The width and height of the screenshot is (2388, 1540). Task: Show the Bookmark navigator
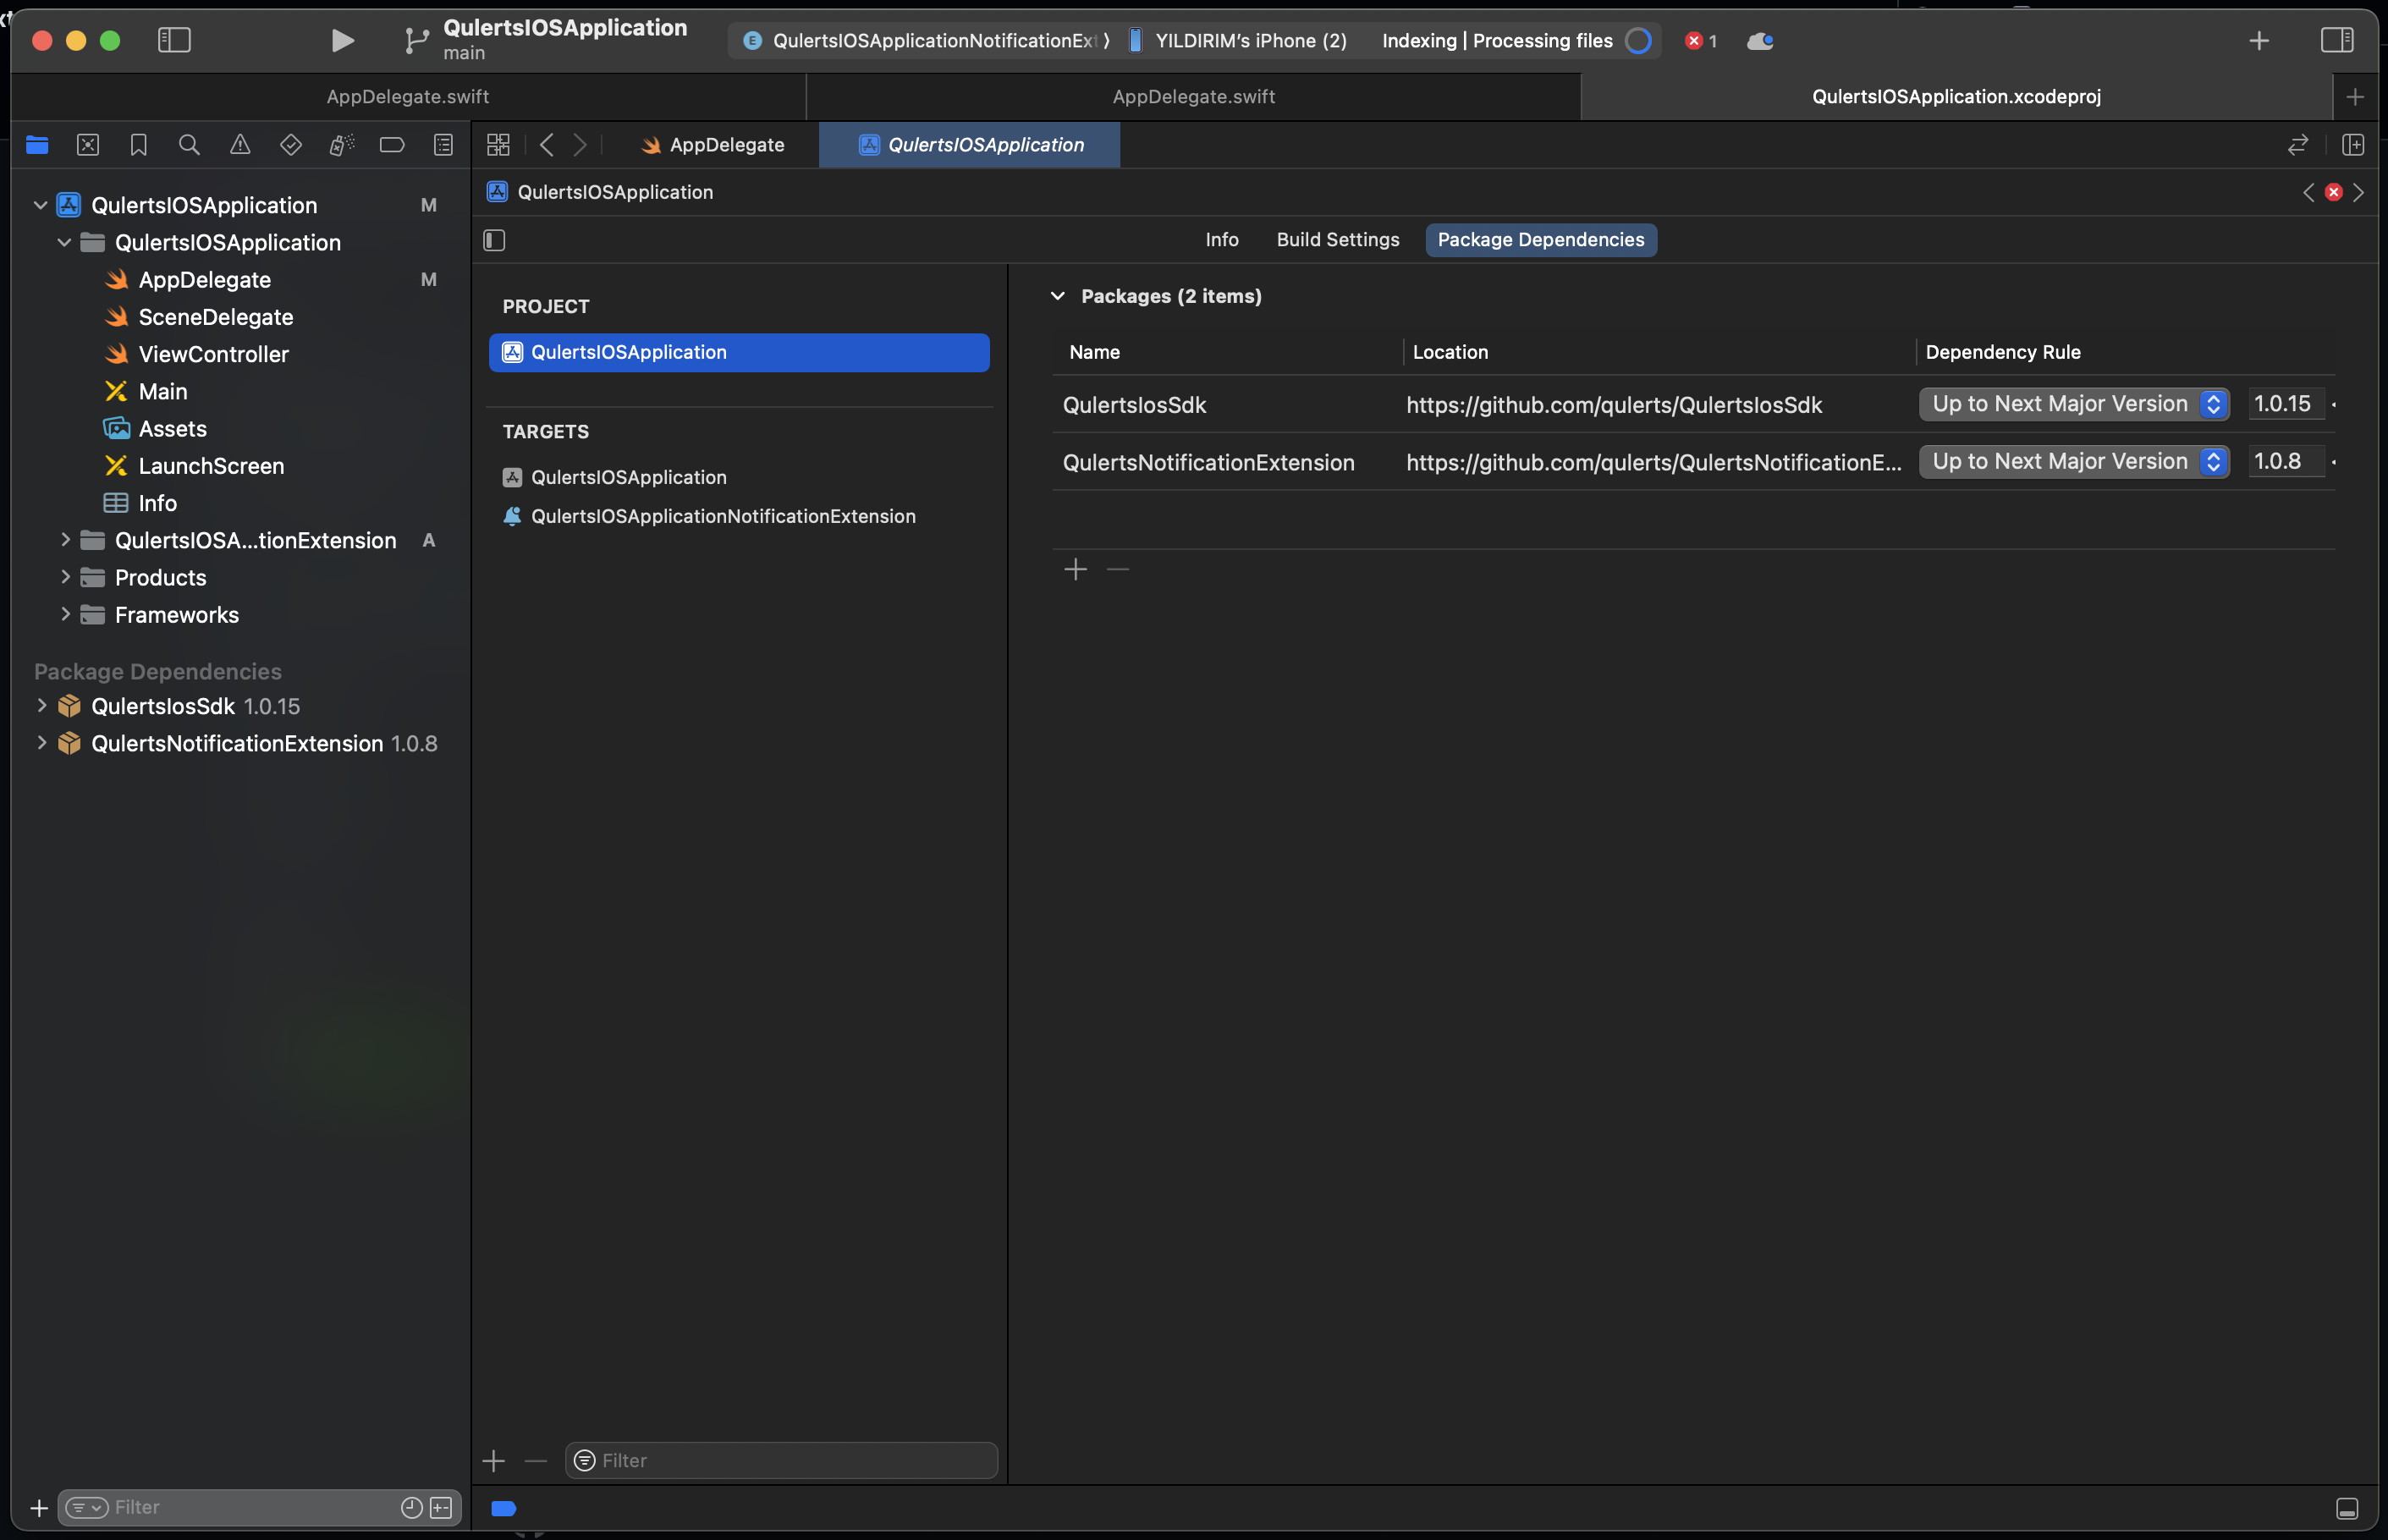click(139, 145)
